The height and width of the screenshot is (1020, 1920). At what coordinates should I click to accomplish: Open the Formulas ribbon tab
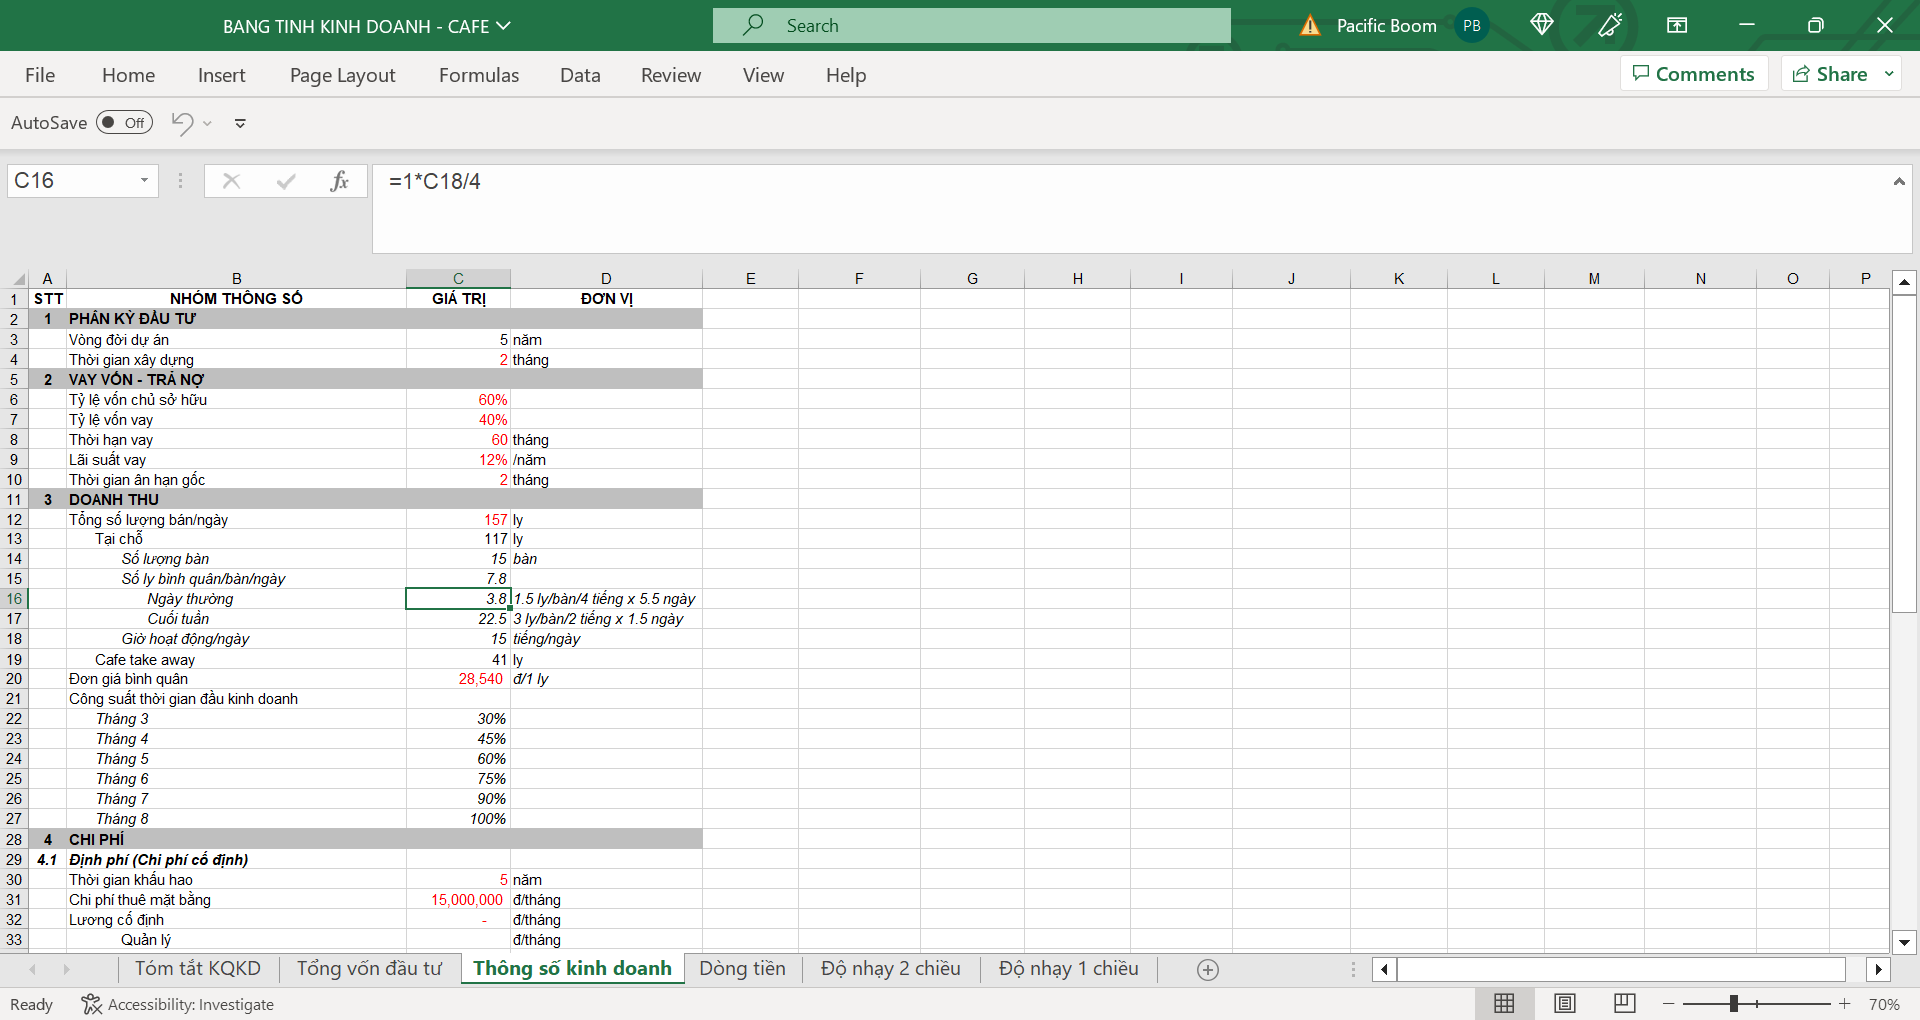[x=479, y=75]
